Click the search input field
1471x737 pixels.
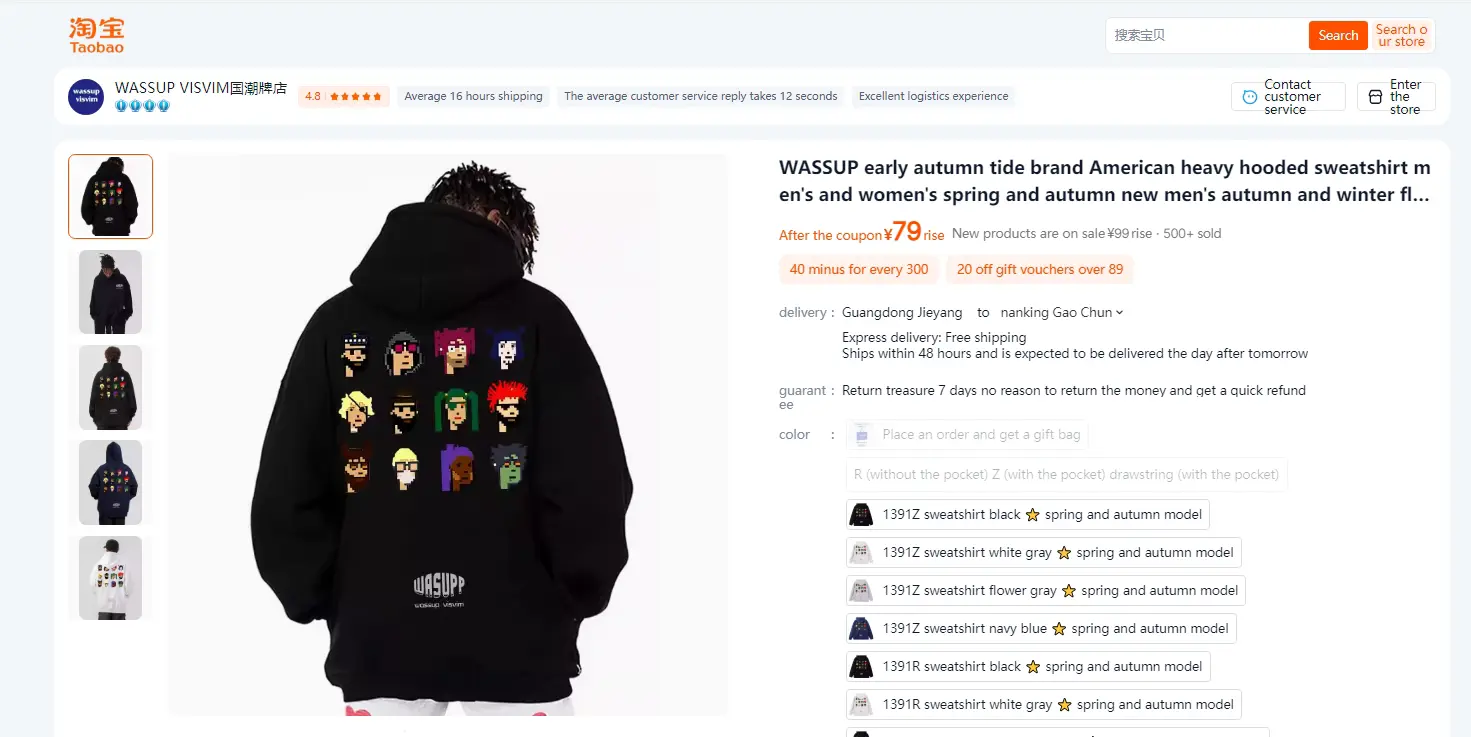coord(1207,35)
